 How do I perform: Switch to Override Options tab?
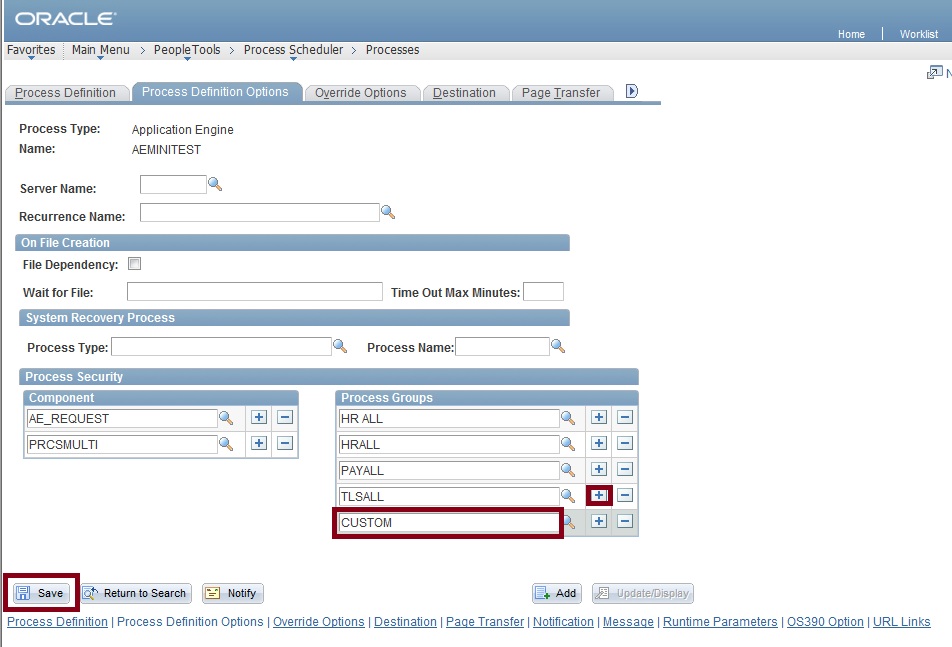pyautogui.click(x=361, y=93)
